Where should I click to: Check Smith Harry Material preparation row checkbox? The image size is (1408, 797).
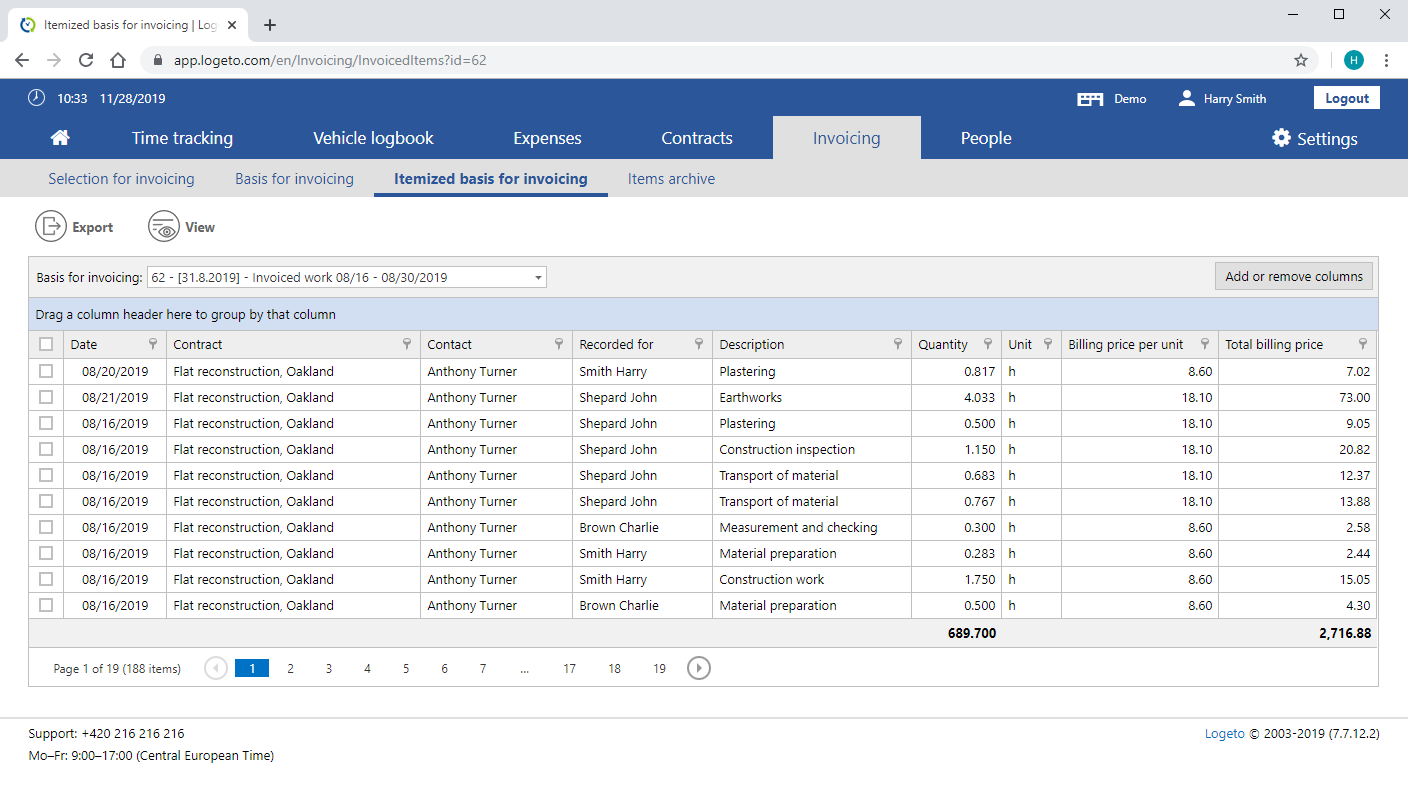click(x=46, y=553)
